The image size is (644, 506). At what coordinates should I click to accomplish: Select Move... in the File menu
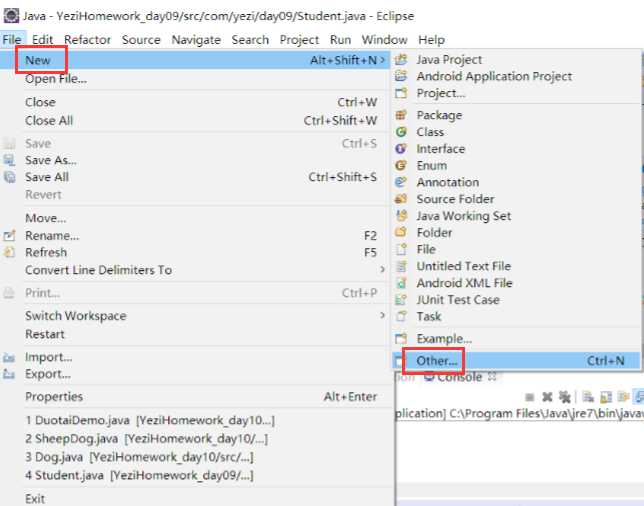pyautogui.click(x=195, y=218)
